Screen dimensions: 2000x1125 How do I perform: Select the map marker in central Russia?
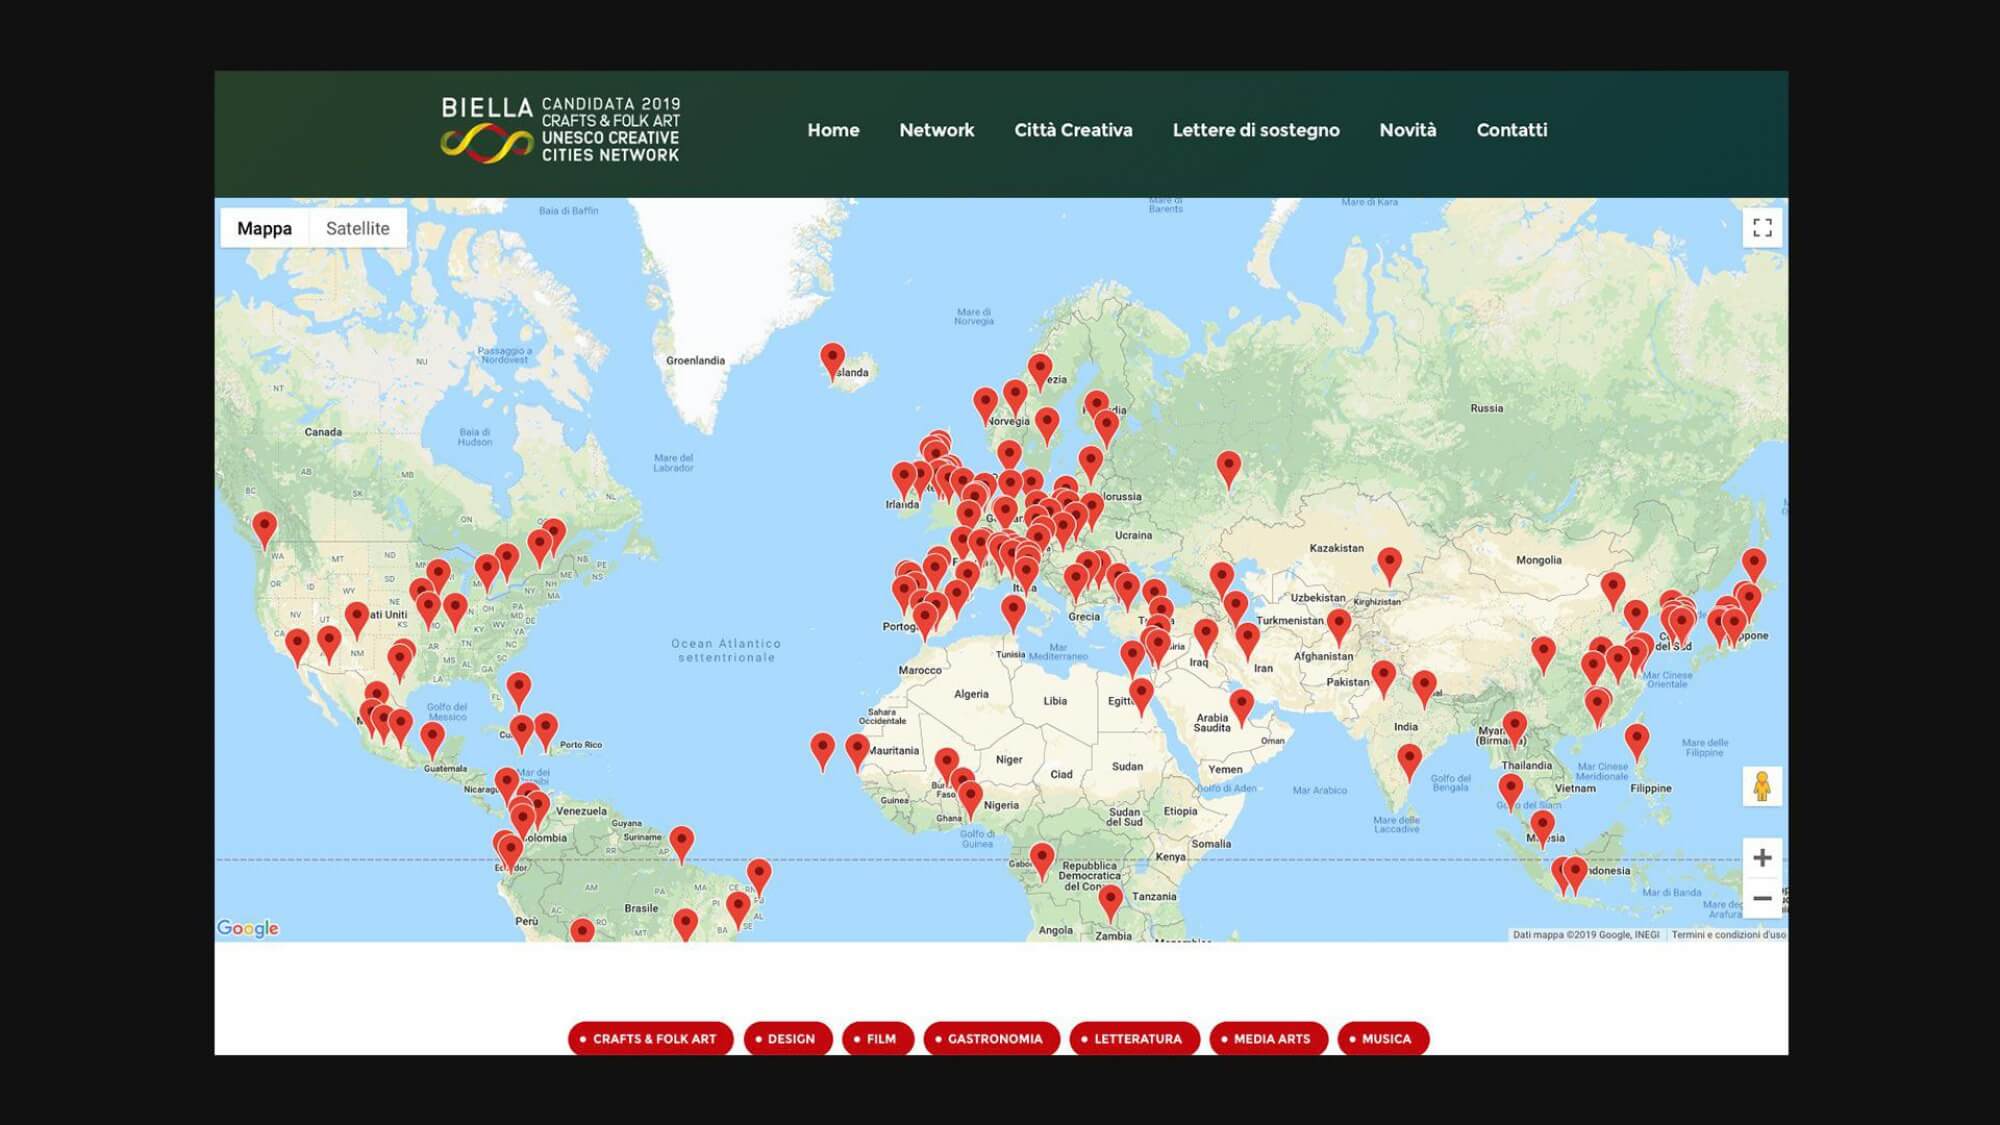point(1229,469)
